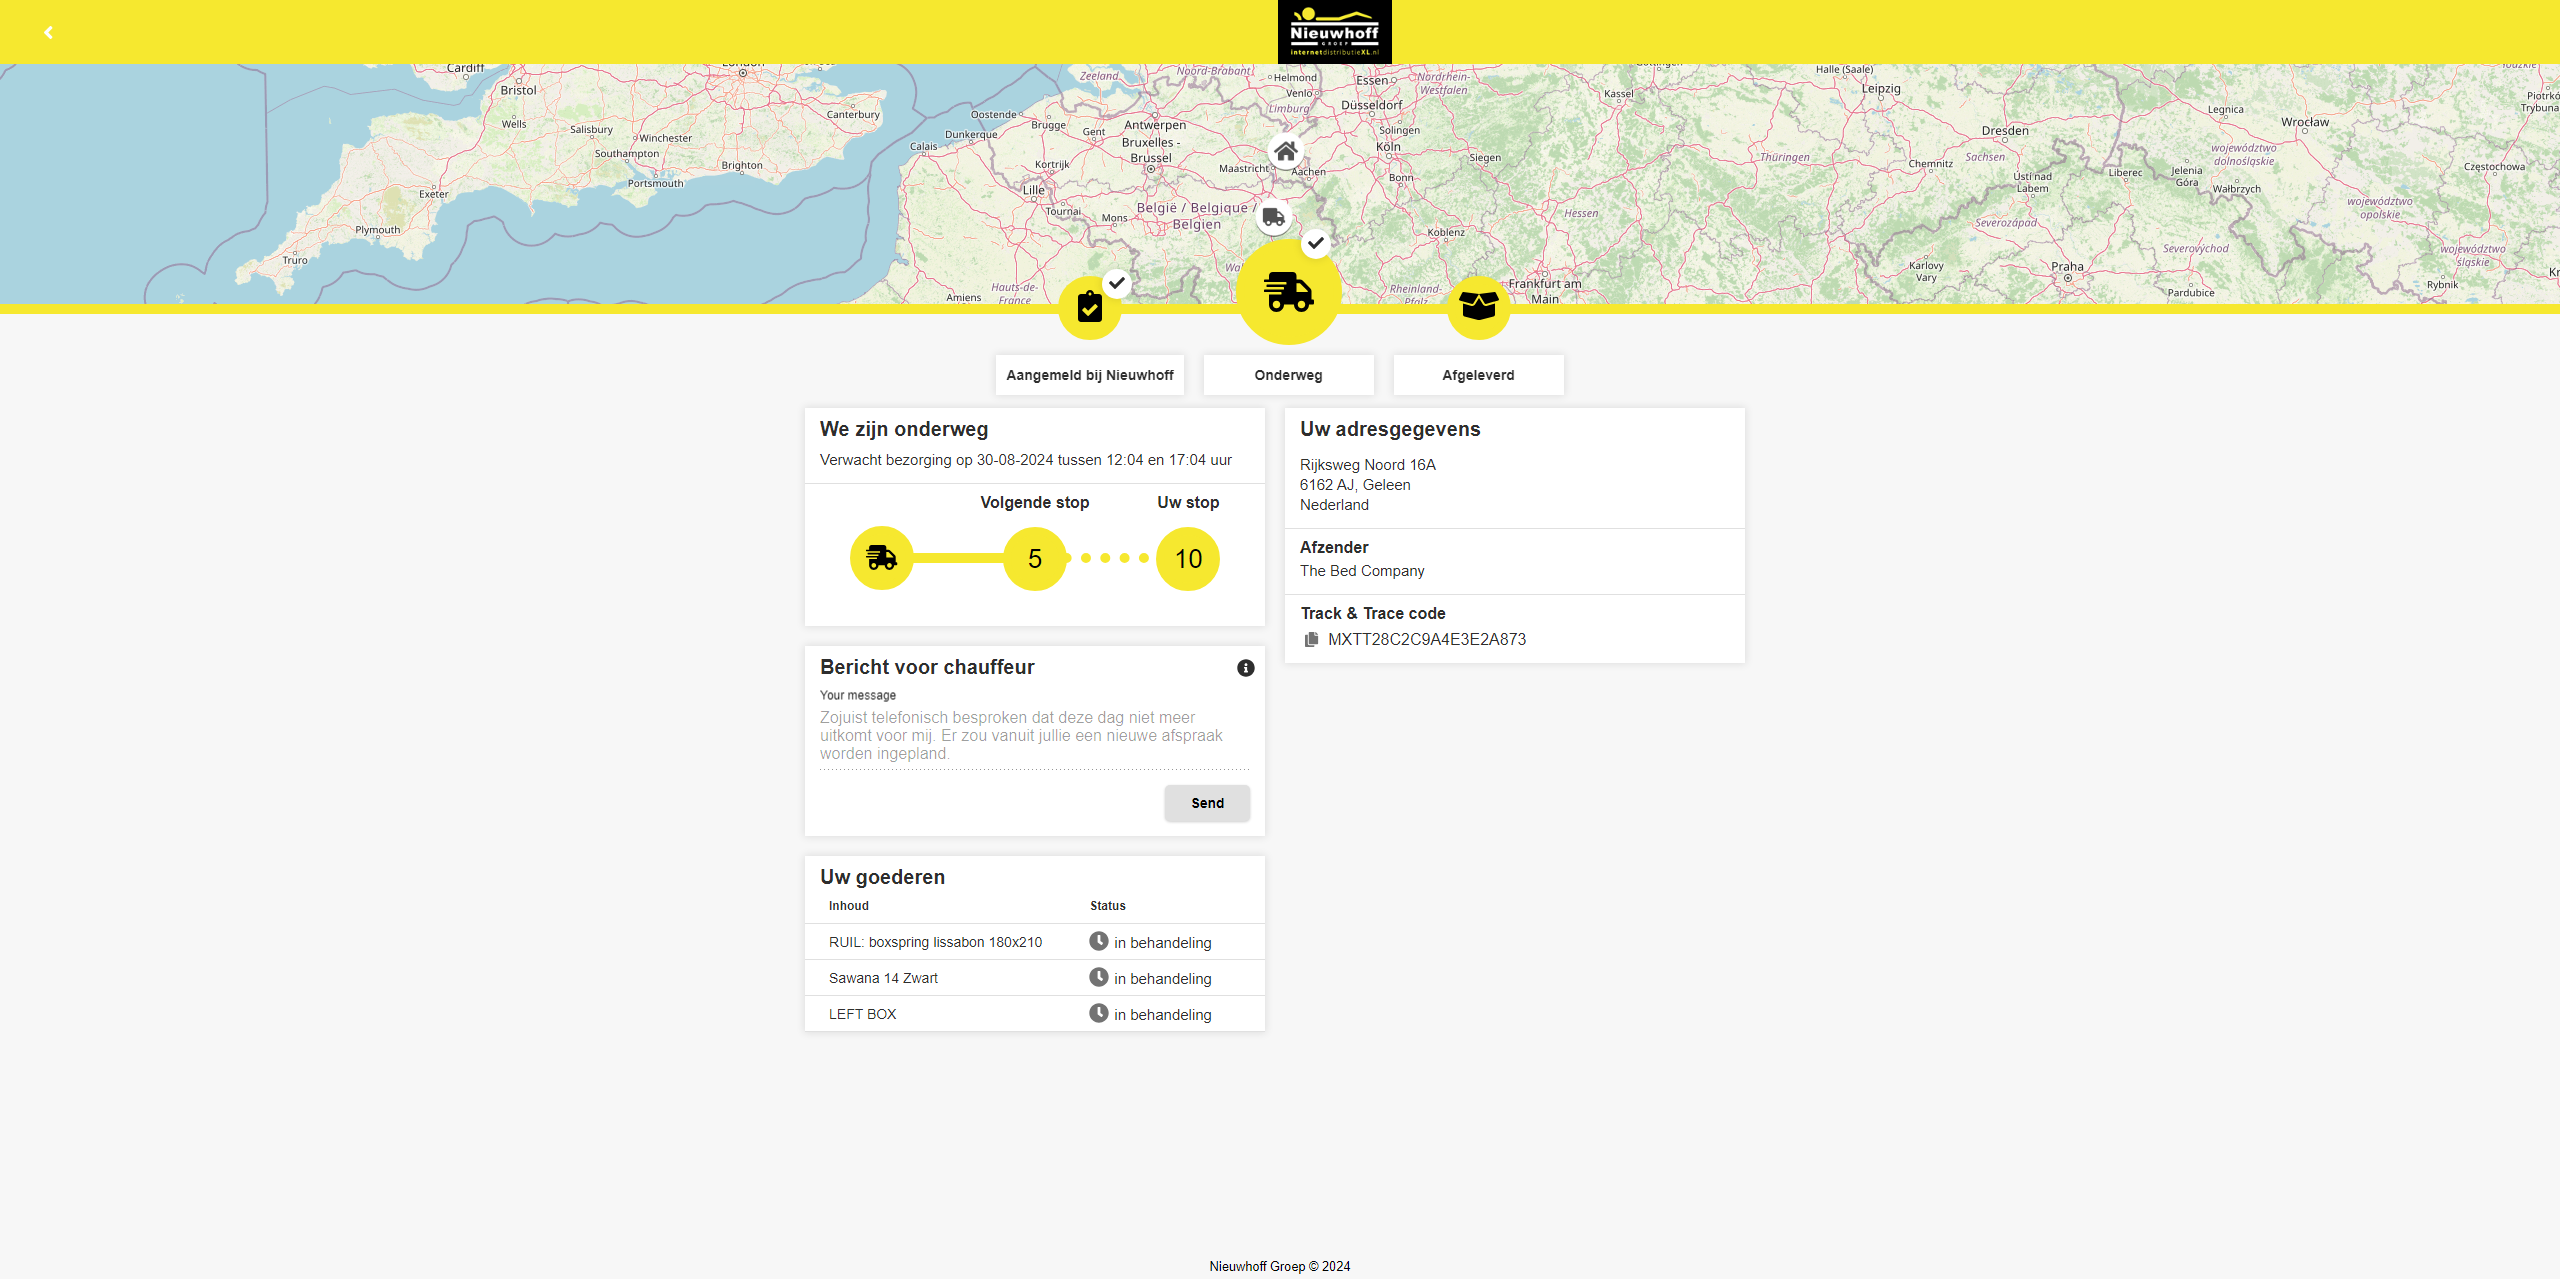Click the Track & Trace code MXTT28C2C9A4E3E2A873
The image size is (2560, 1279).
[x=1426, y=640]
